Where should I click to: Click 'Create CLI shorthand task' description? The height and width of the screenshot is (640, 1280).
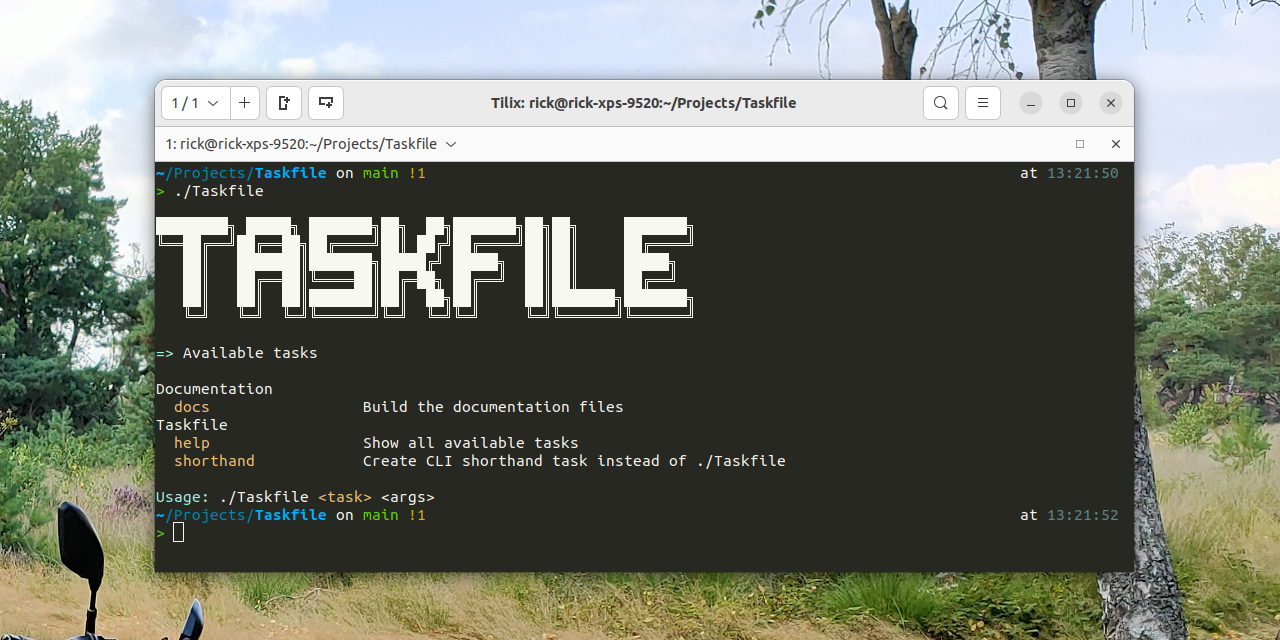point(574,461)
